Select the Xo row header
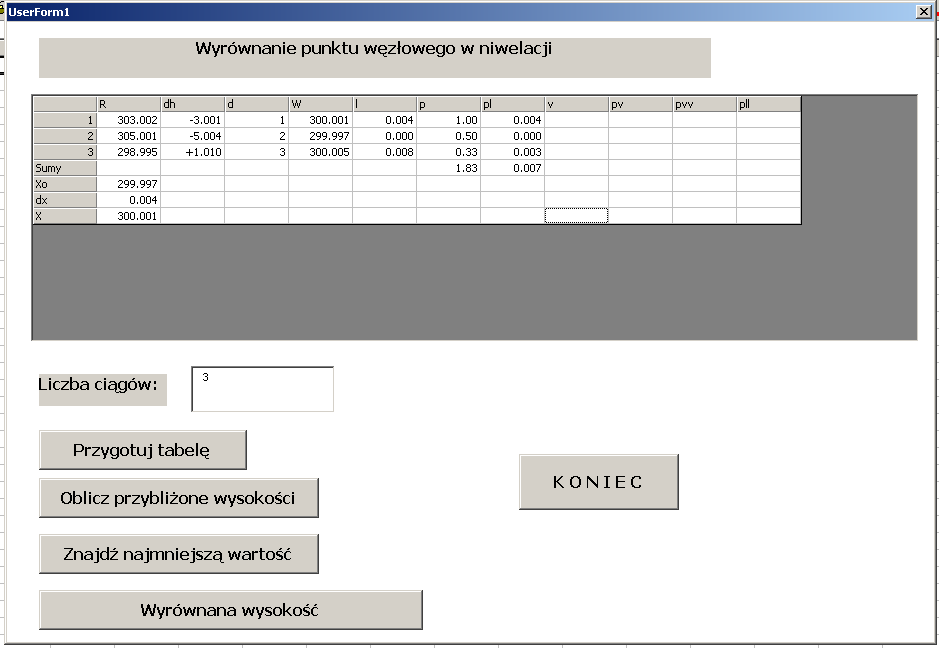The height and width of the screenshot is (648, 939). click(x=65, y=184)
